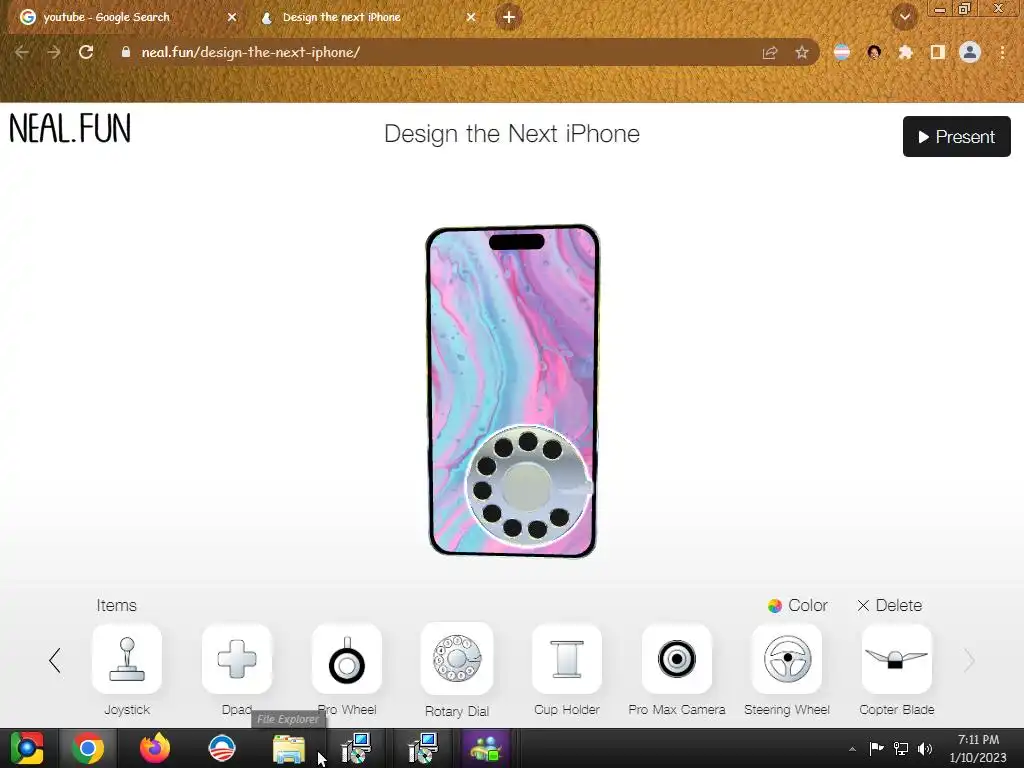Open File Explorer from the taskbar
The image size is (1024, 768).
(x=289, y=748)
